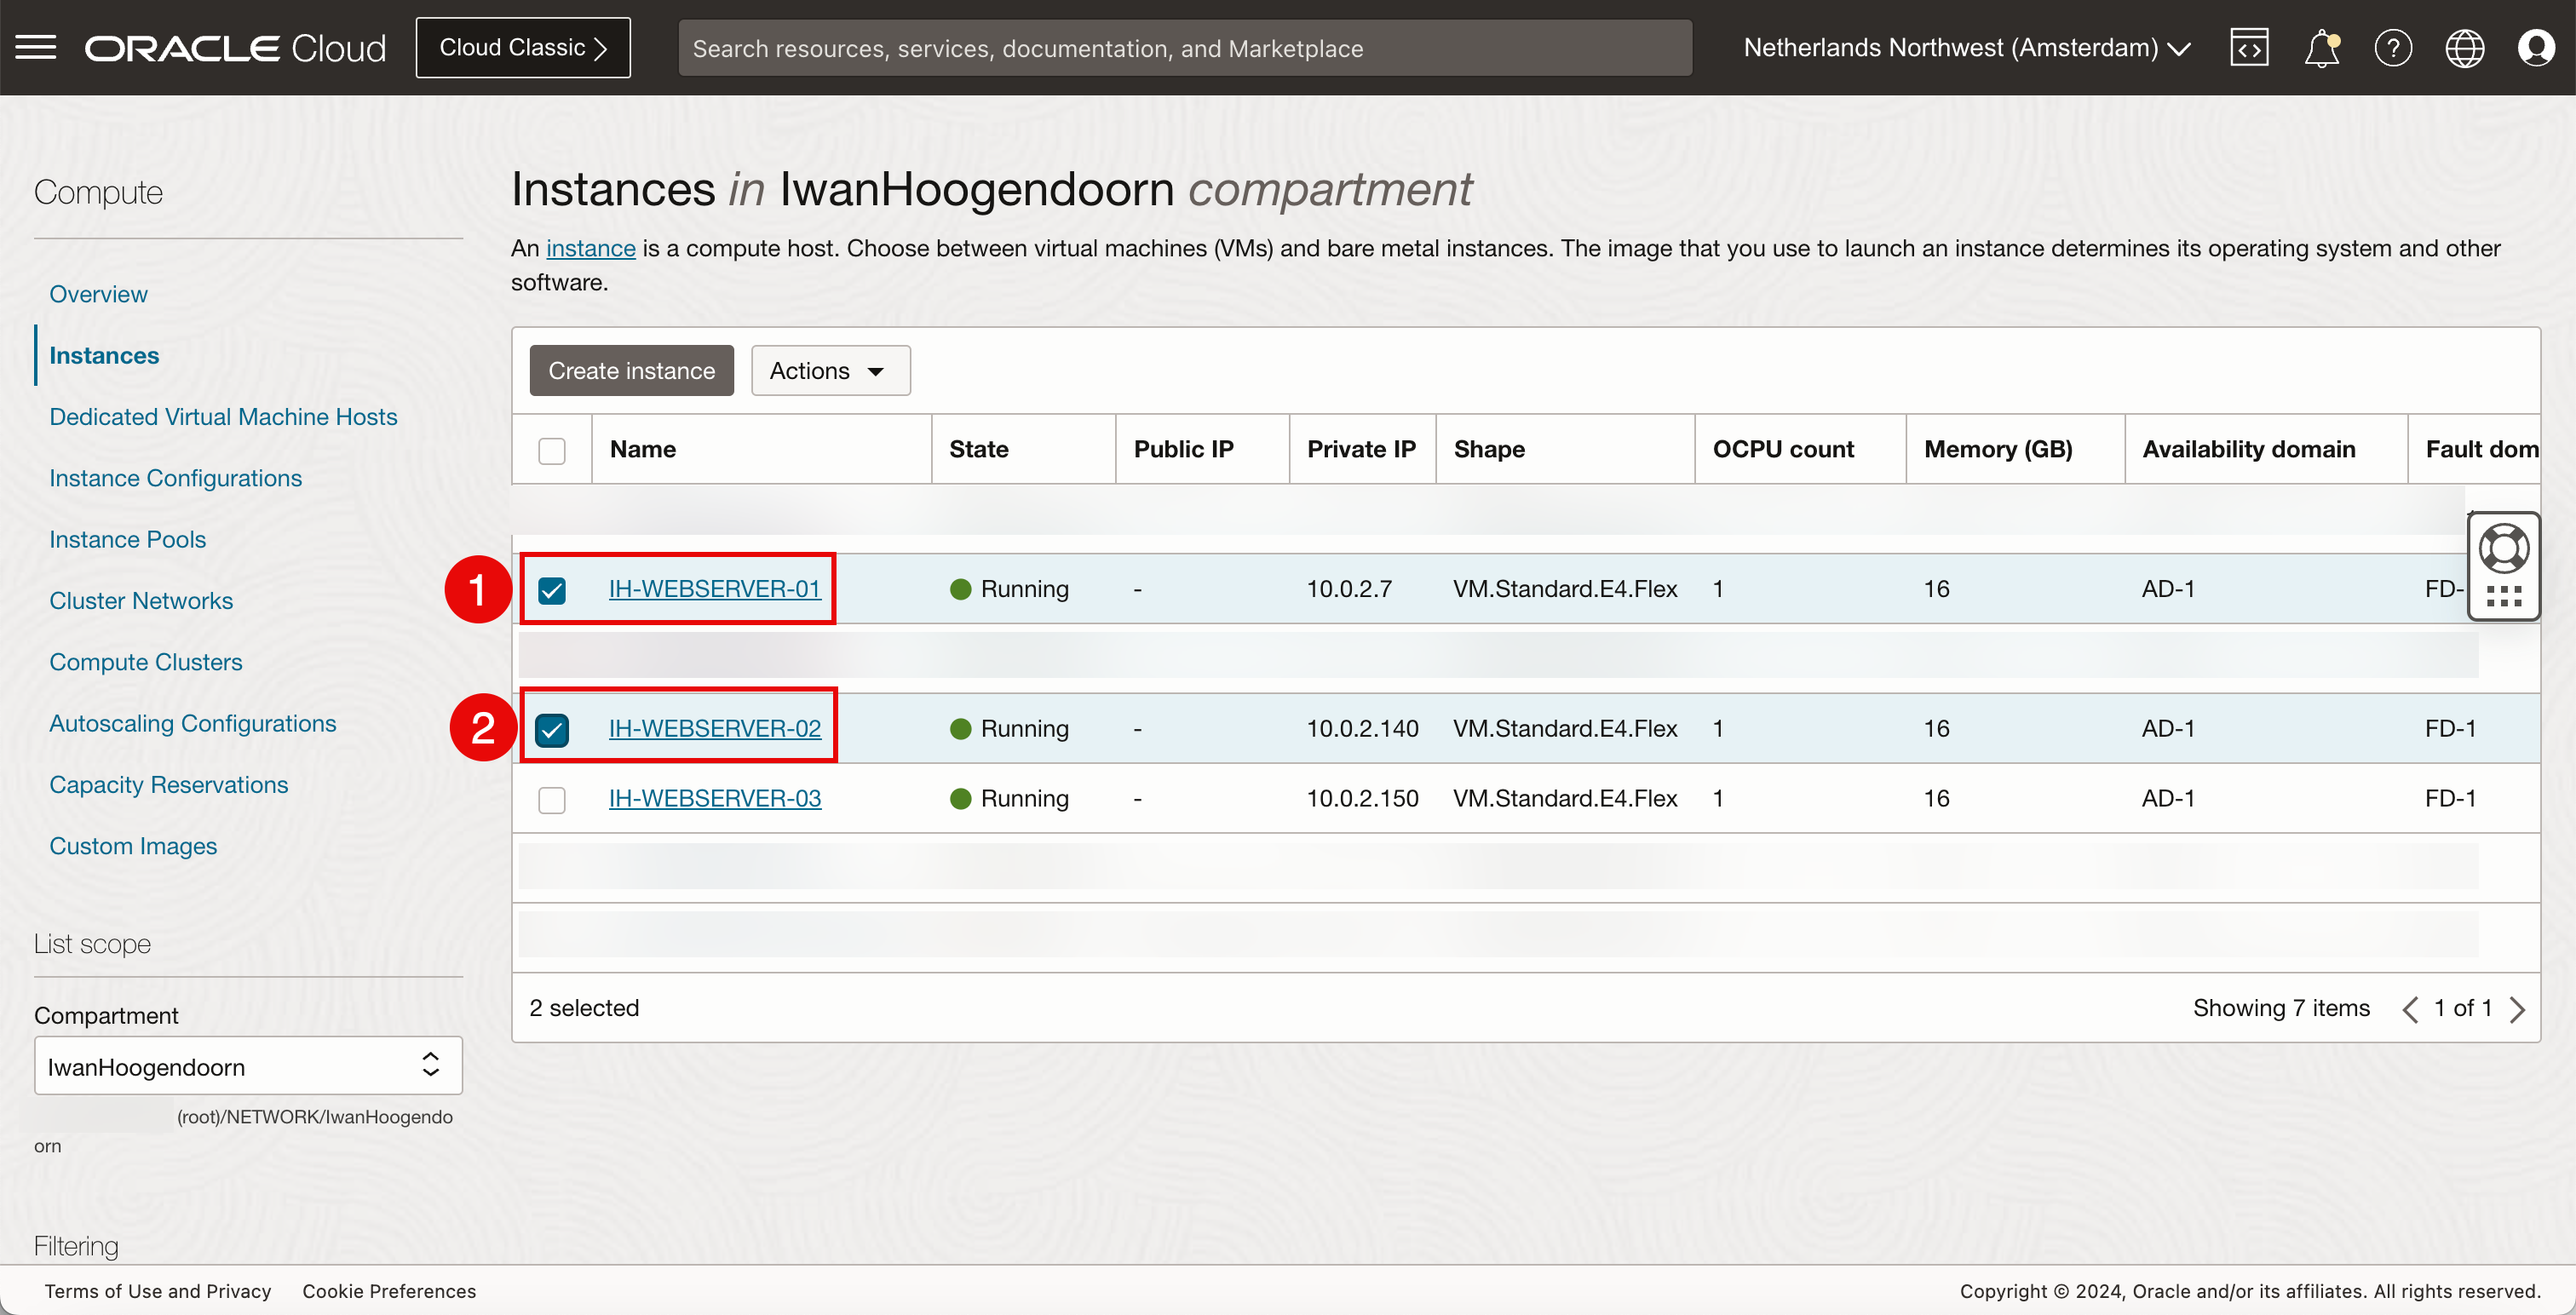Image resolution: width=2576 pixels, height=1315 pixels.
Task: Click the lifebuoy support widget icon
Action: [2503, 548]
